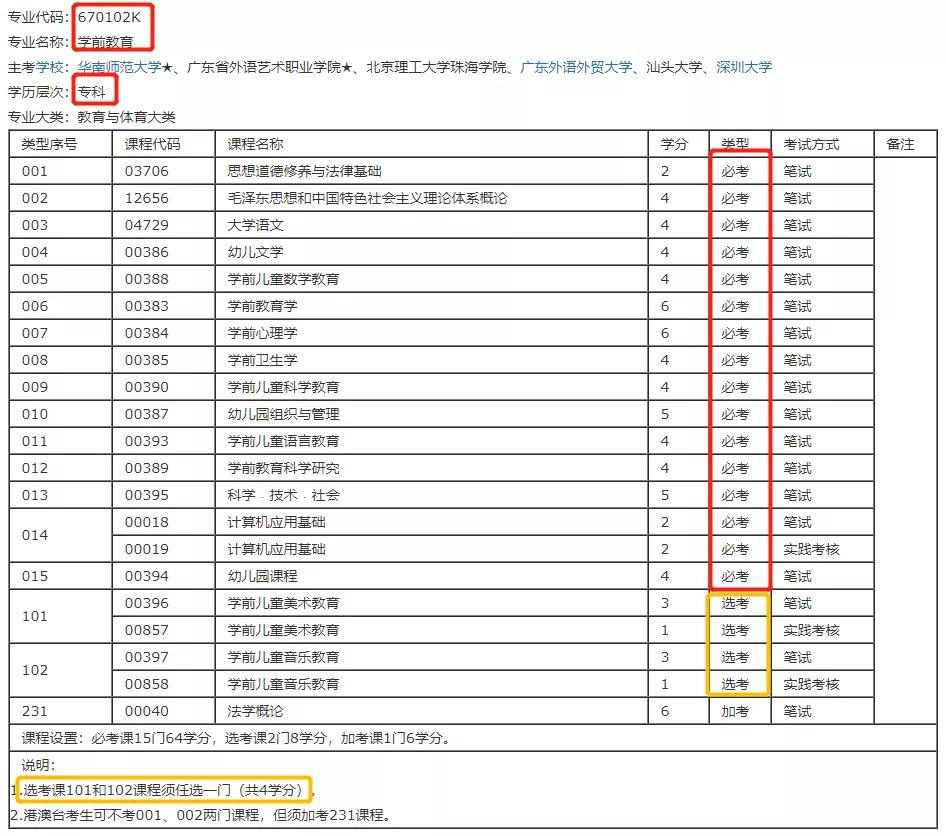Click the highlighted note about 选考课101和102

pyautogui.click(x=160, y=789)
